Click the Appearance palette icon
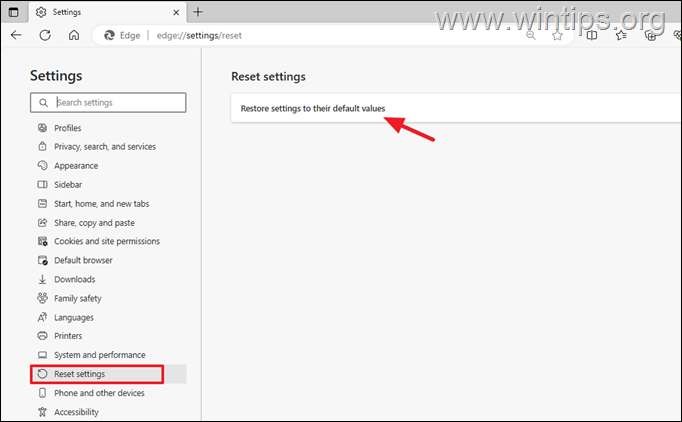682x422 pixels. point(42,165)
